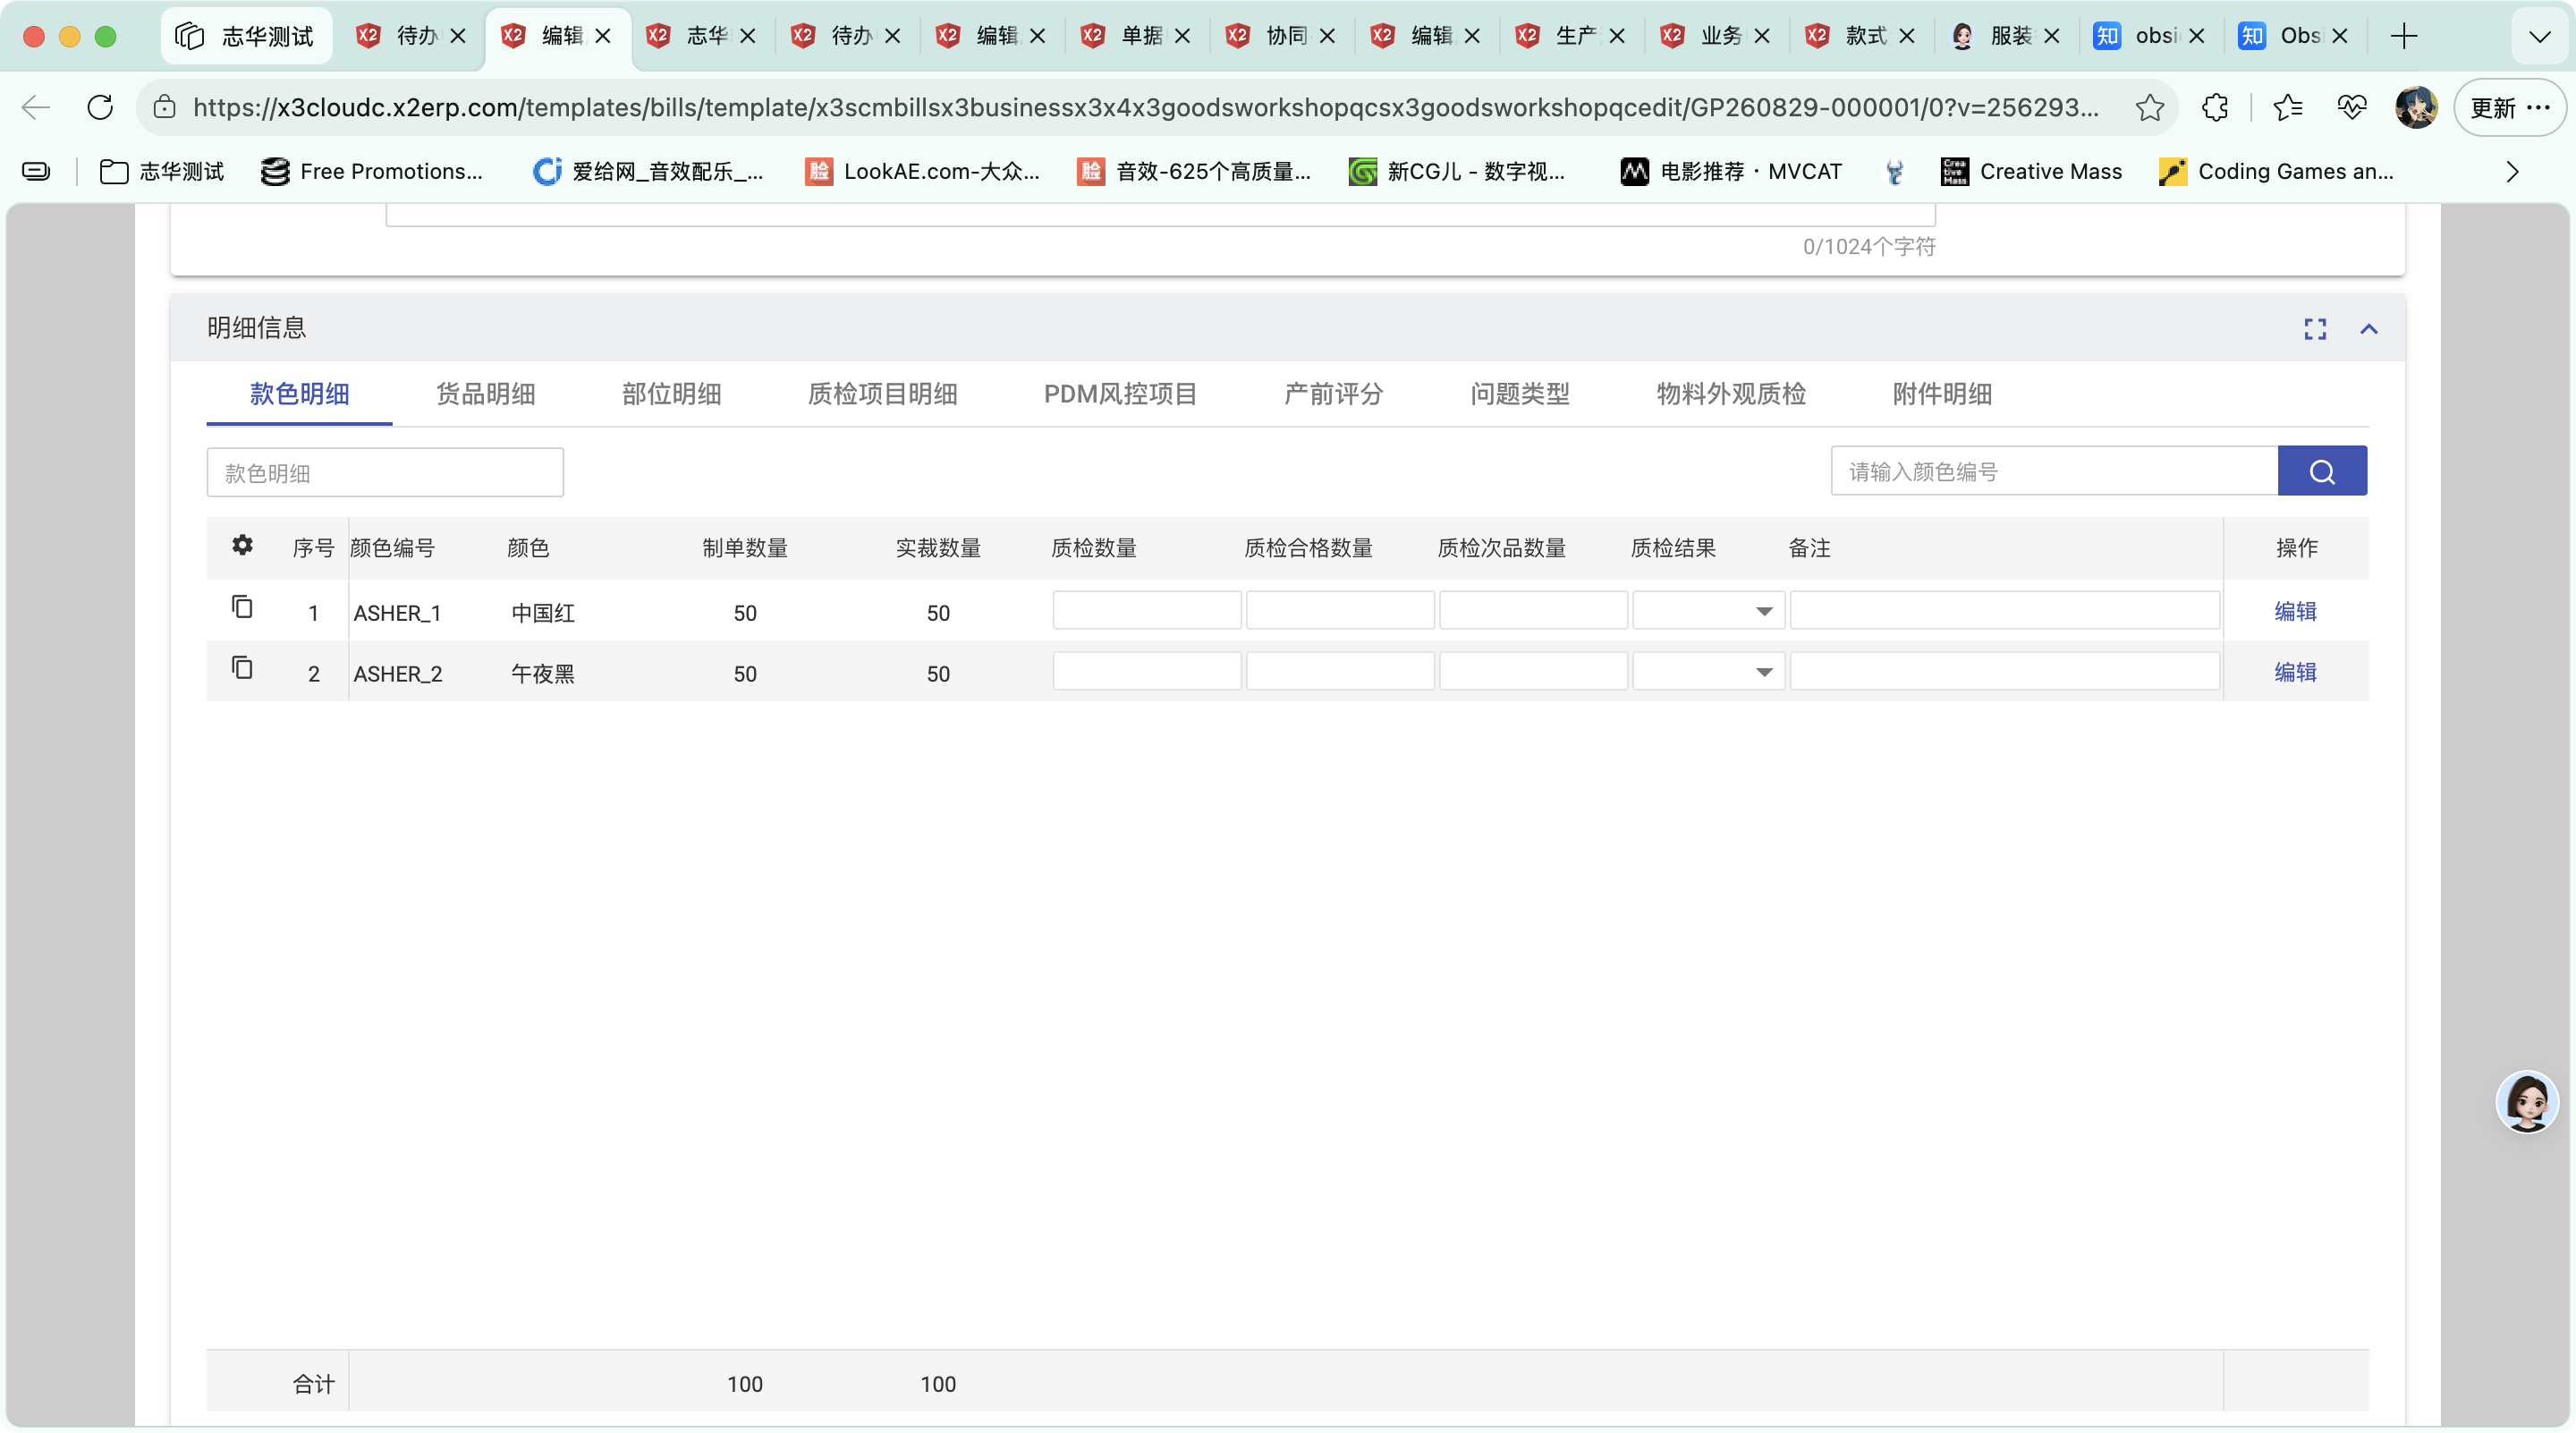Switch to 部位明细 tab
The image size is (2576, 1433).
pos(671,394)
